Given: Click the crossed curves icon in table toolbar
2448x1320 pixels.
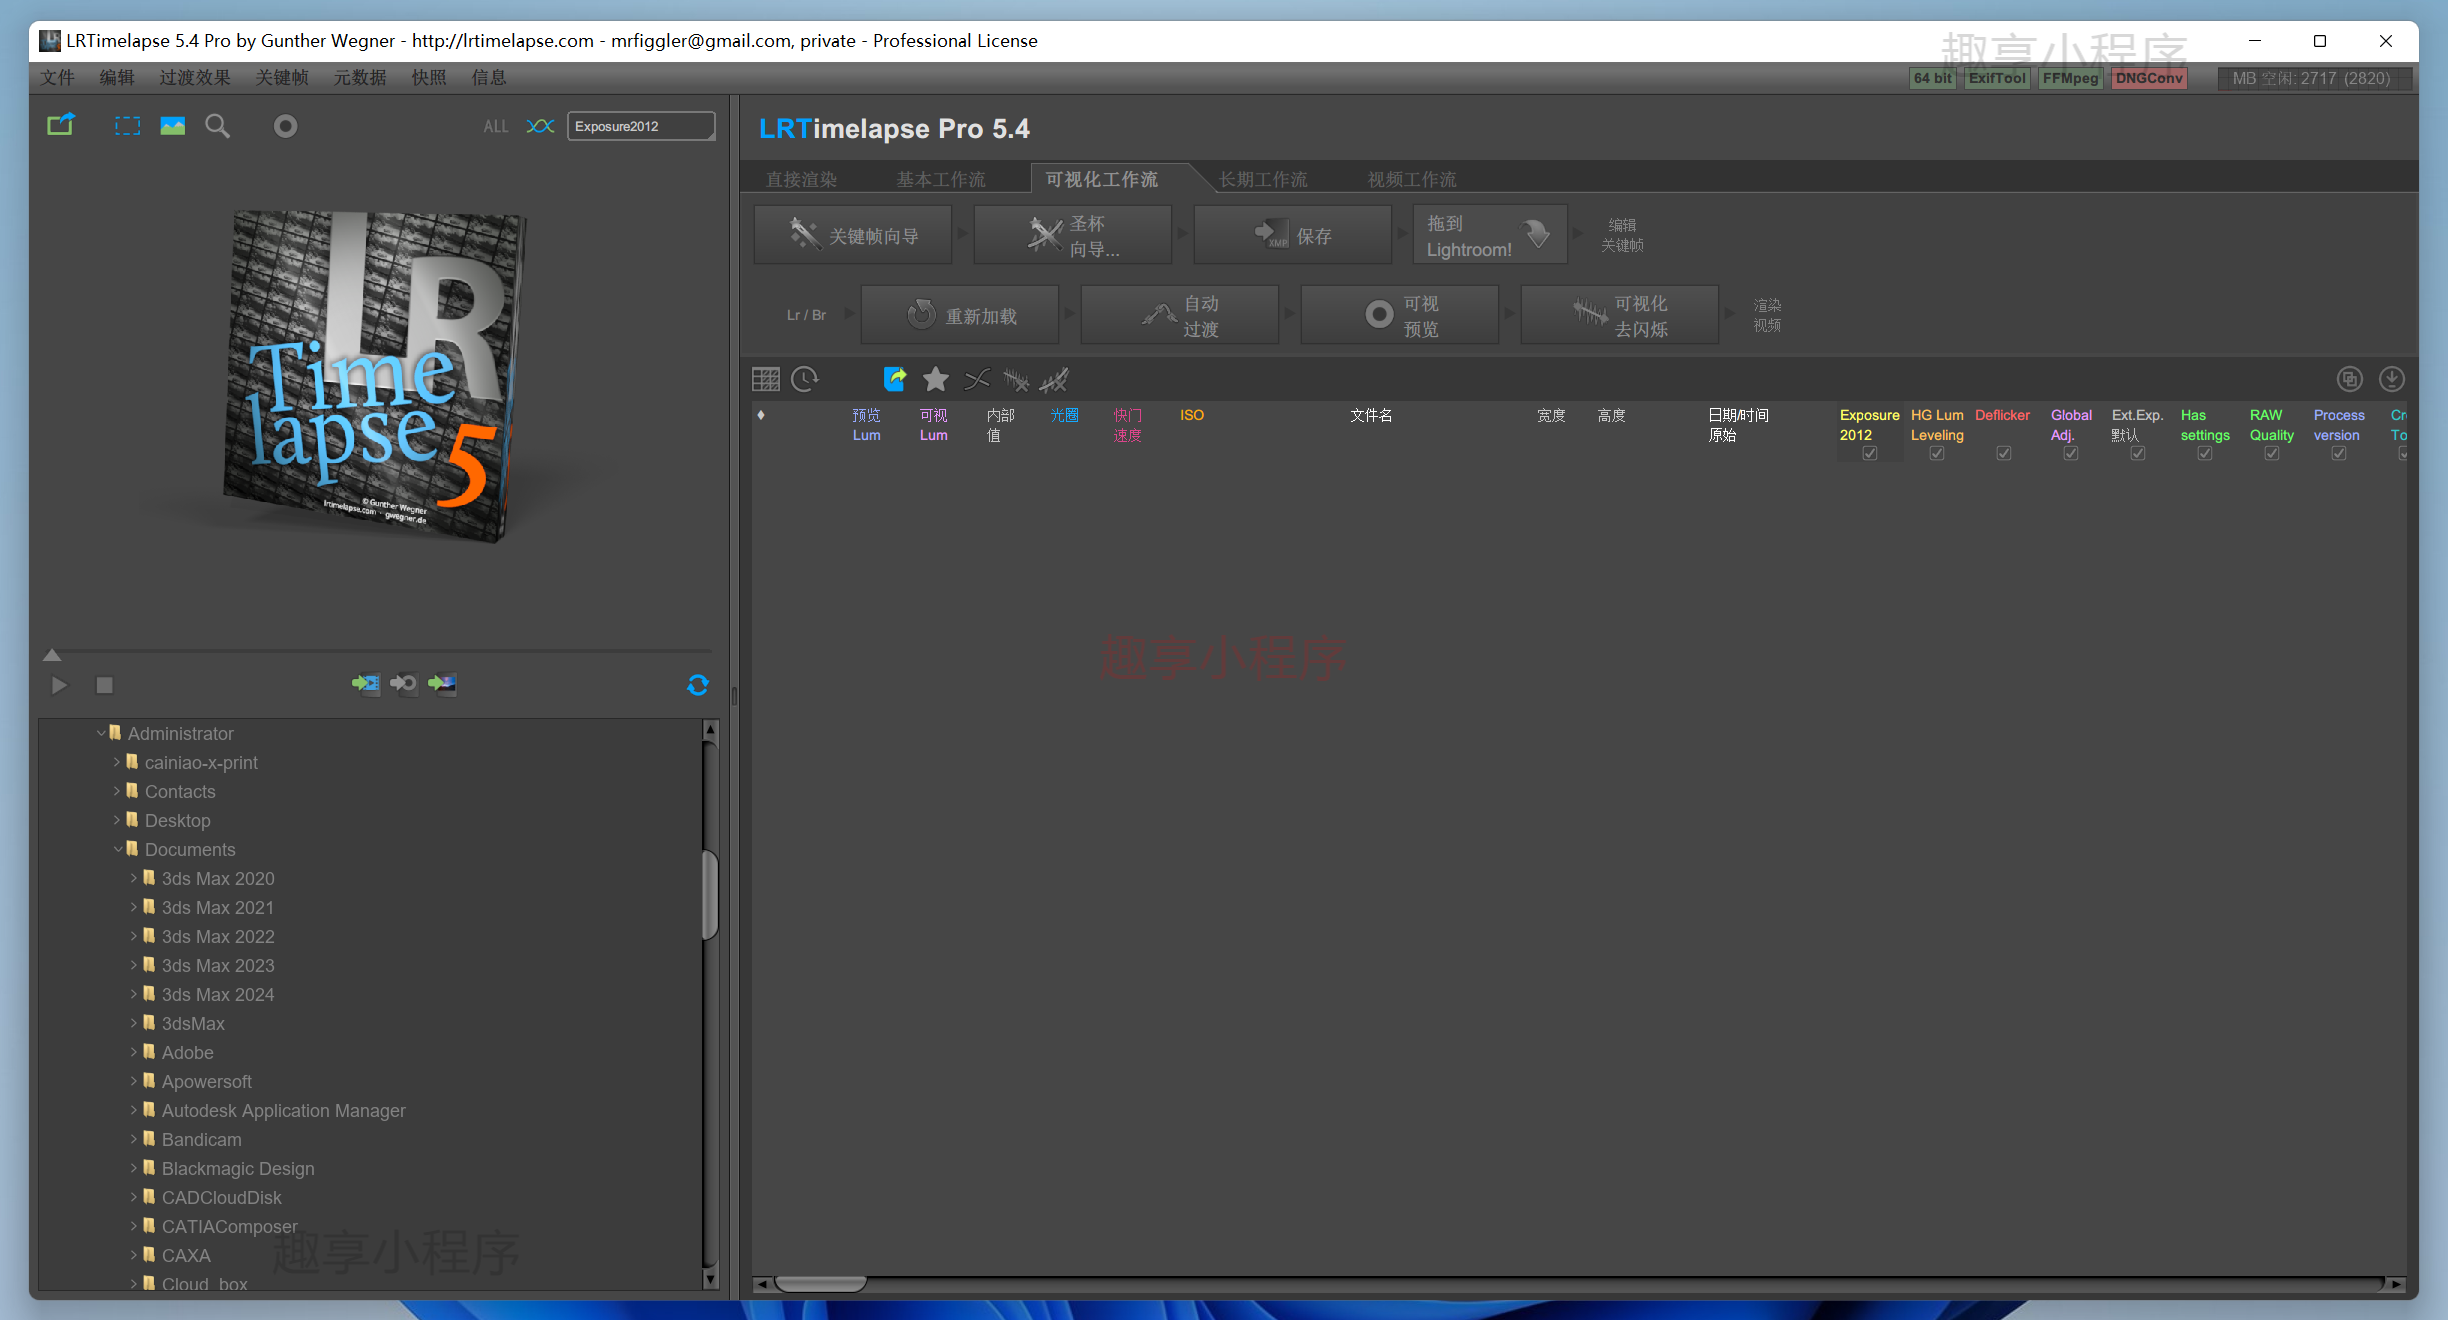Looking at the screenshot, I should point(977,379).
